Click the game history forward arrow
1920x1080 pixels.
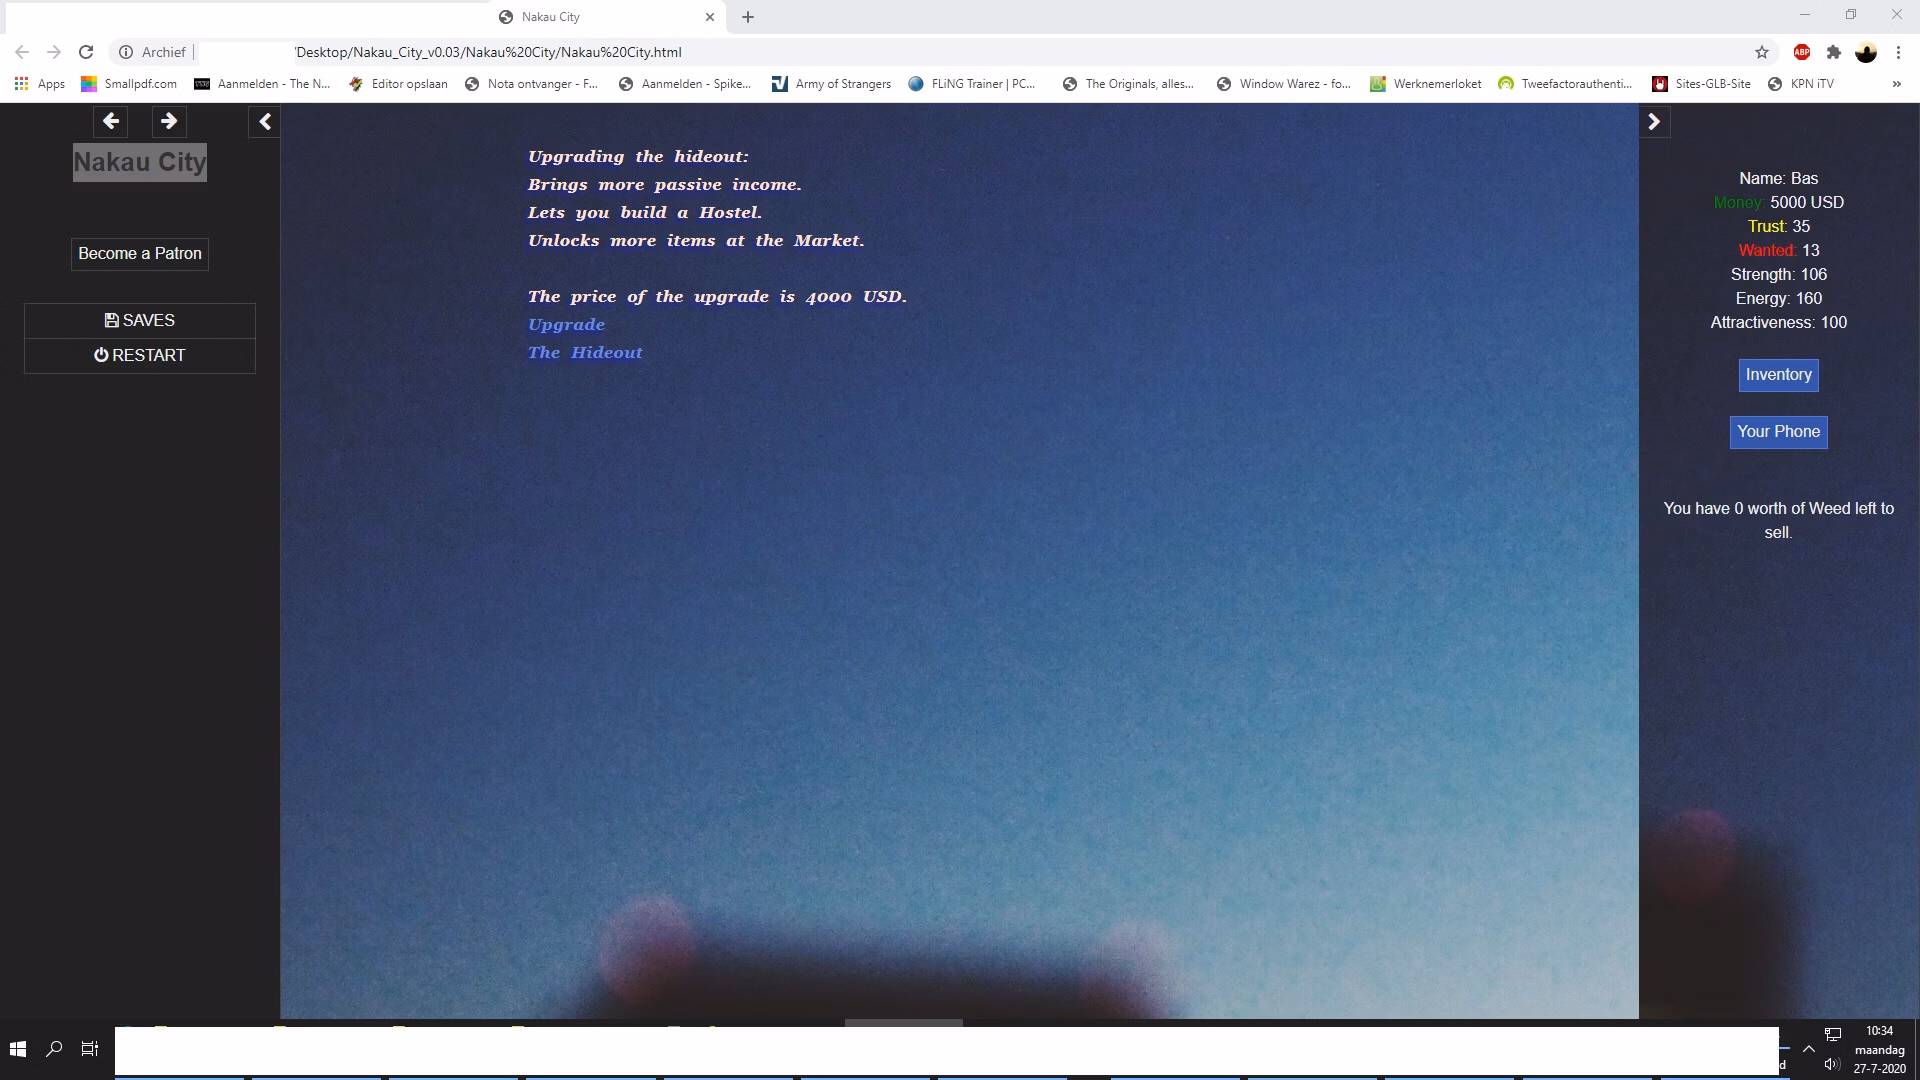point(169,121)
